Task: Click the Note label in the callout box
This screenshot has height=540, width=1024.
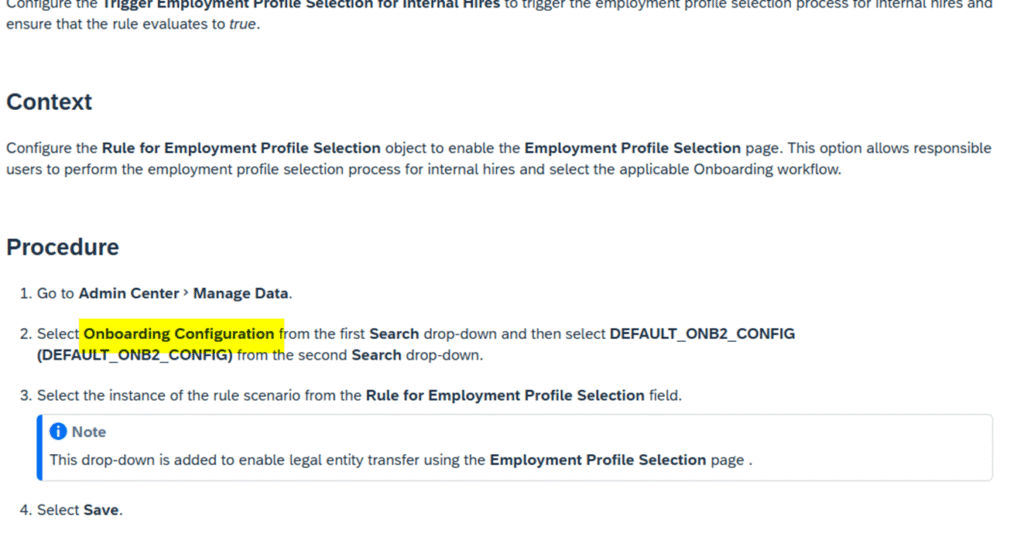Action: (89, 432)
